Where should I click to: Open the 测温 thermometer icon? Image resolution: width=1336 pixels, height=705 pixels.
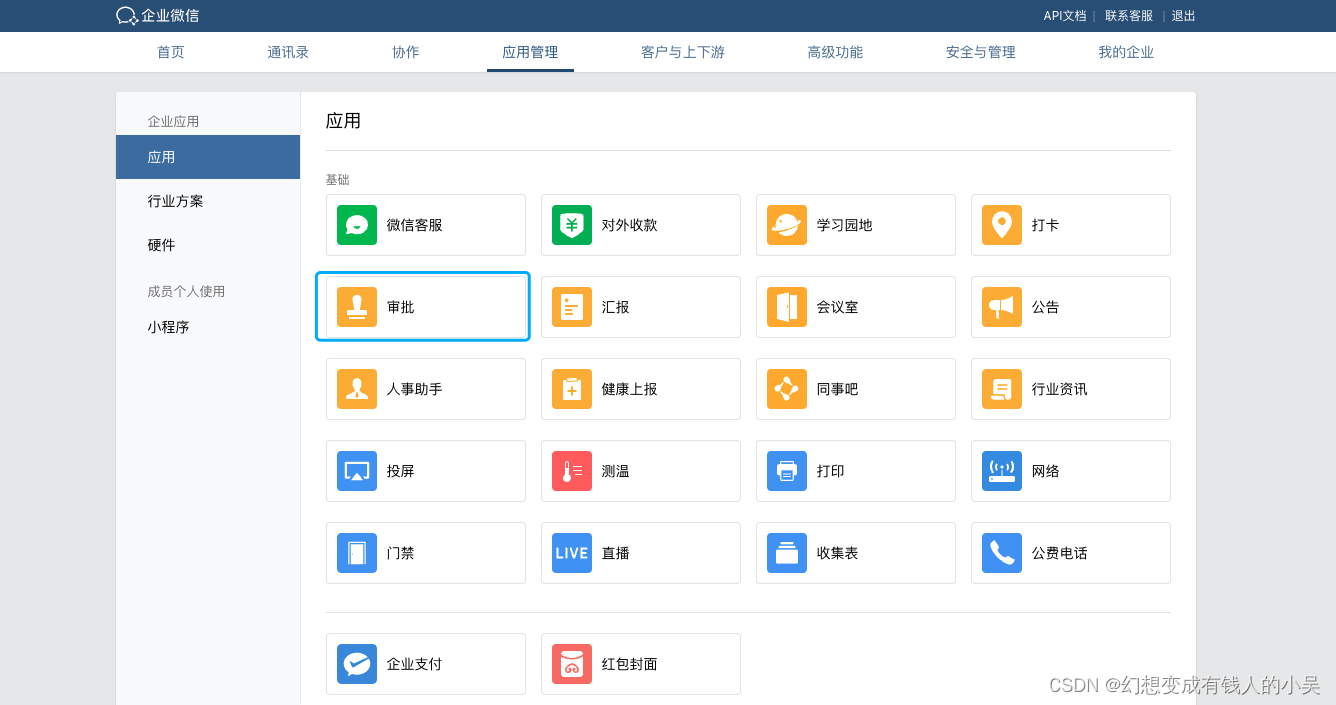(x=572, y=471)
